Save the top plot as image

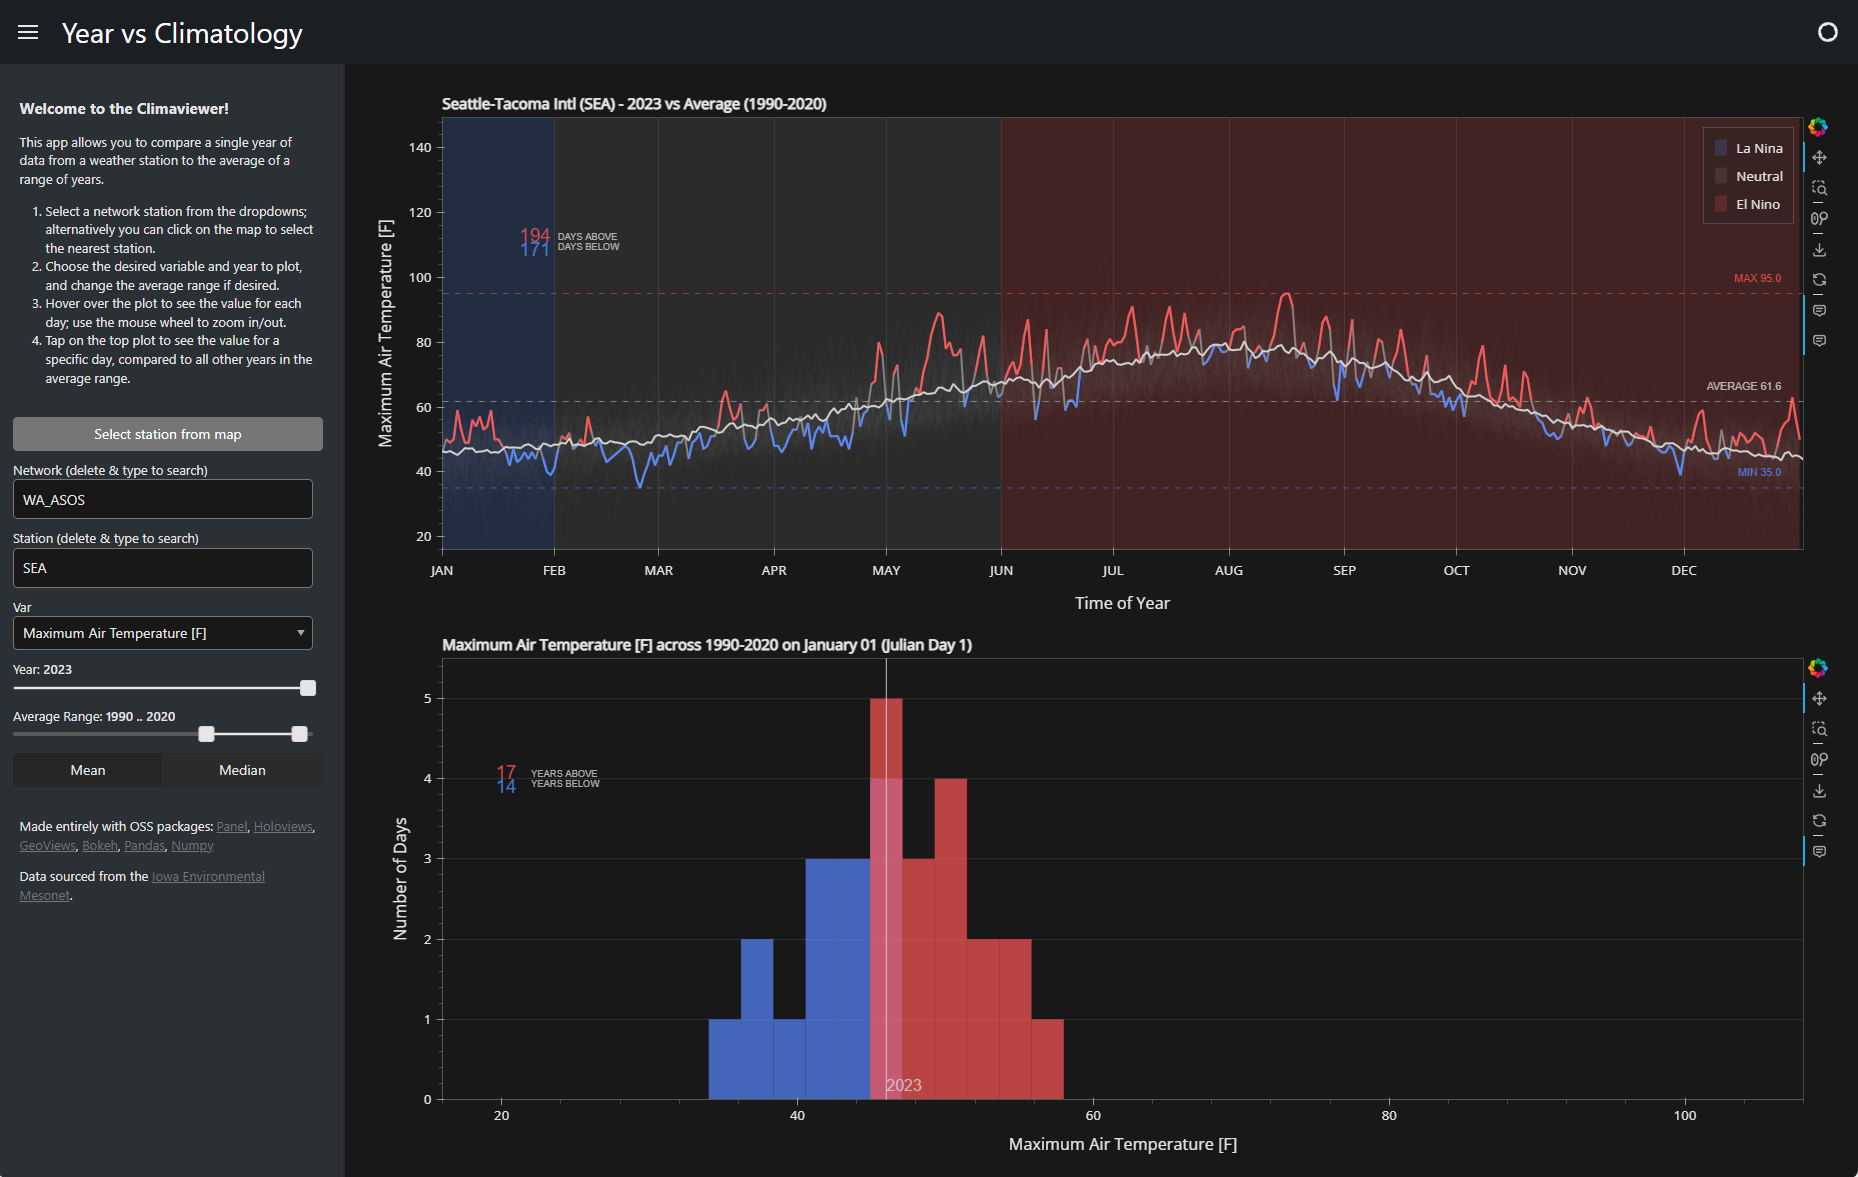point(1819,250)
